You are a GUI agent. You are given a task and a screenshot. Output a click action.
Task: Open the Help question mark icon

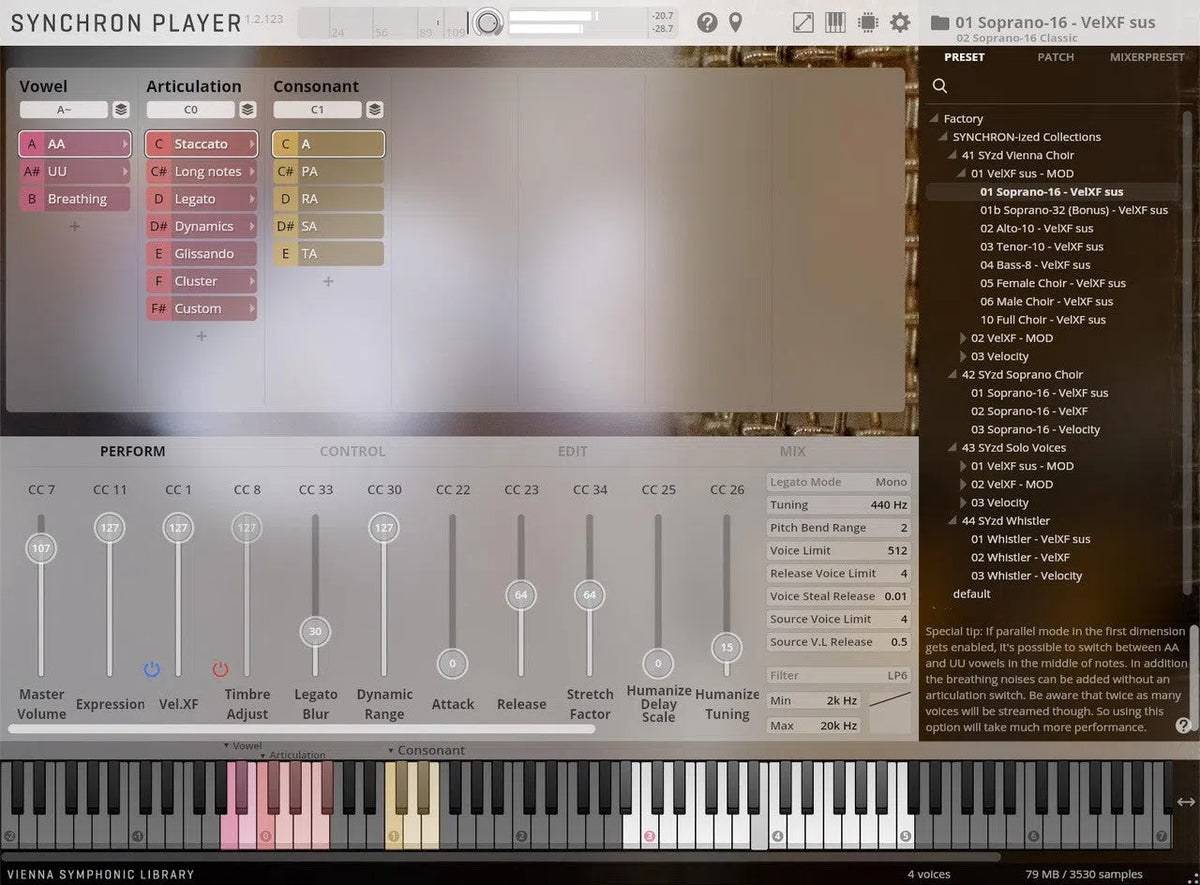[x=708, y=22]
